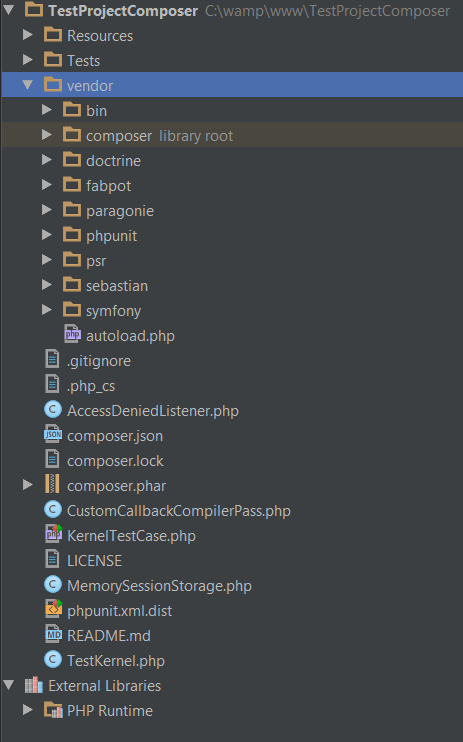Click the composer folder icon
The image size is (463, 742).
click(x=72, y=135)
